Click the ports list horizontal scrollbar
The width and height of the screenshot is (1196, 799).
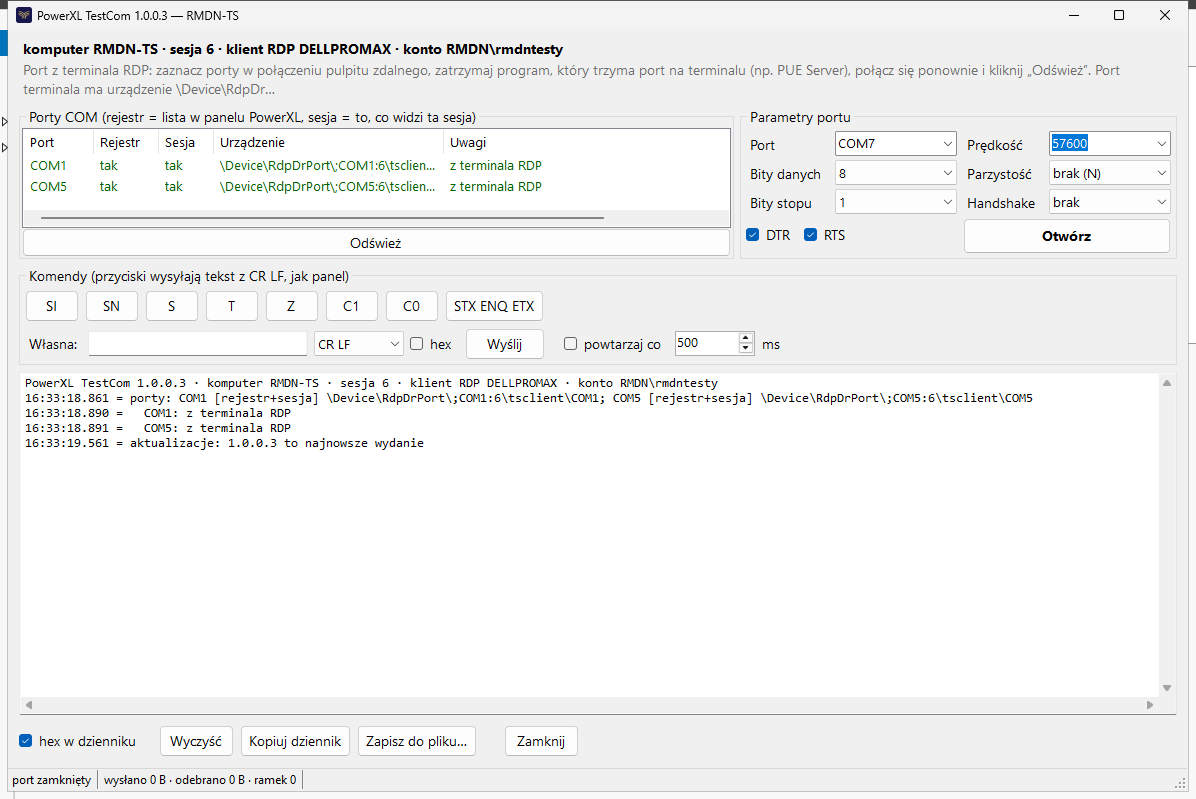coord(322,218)
